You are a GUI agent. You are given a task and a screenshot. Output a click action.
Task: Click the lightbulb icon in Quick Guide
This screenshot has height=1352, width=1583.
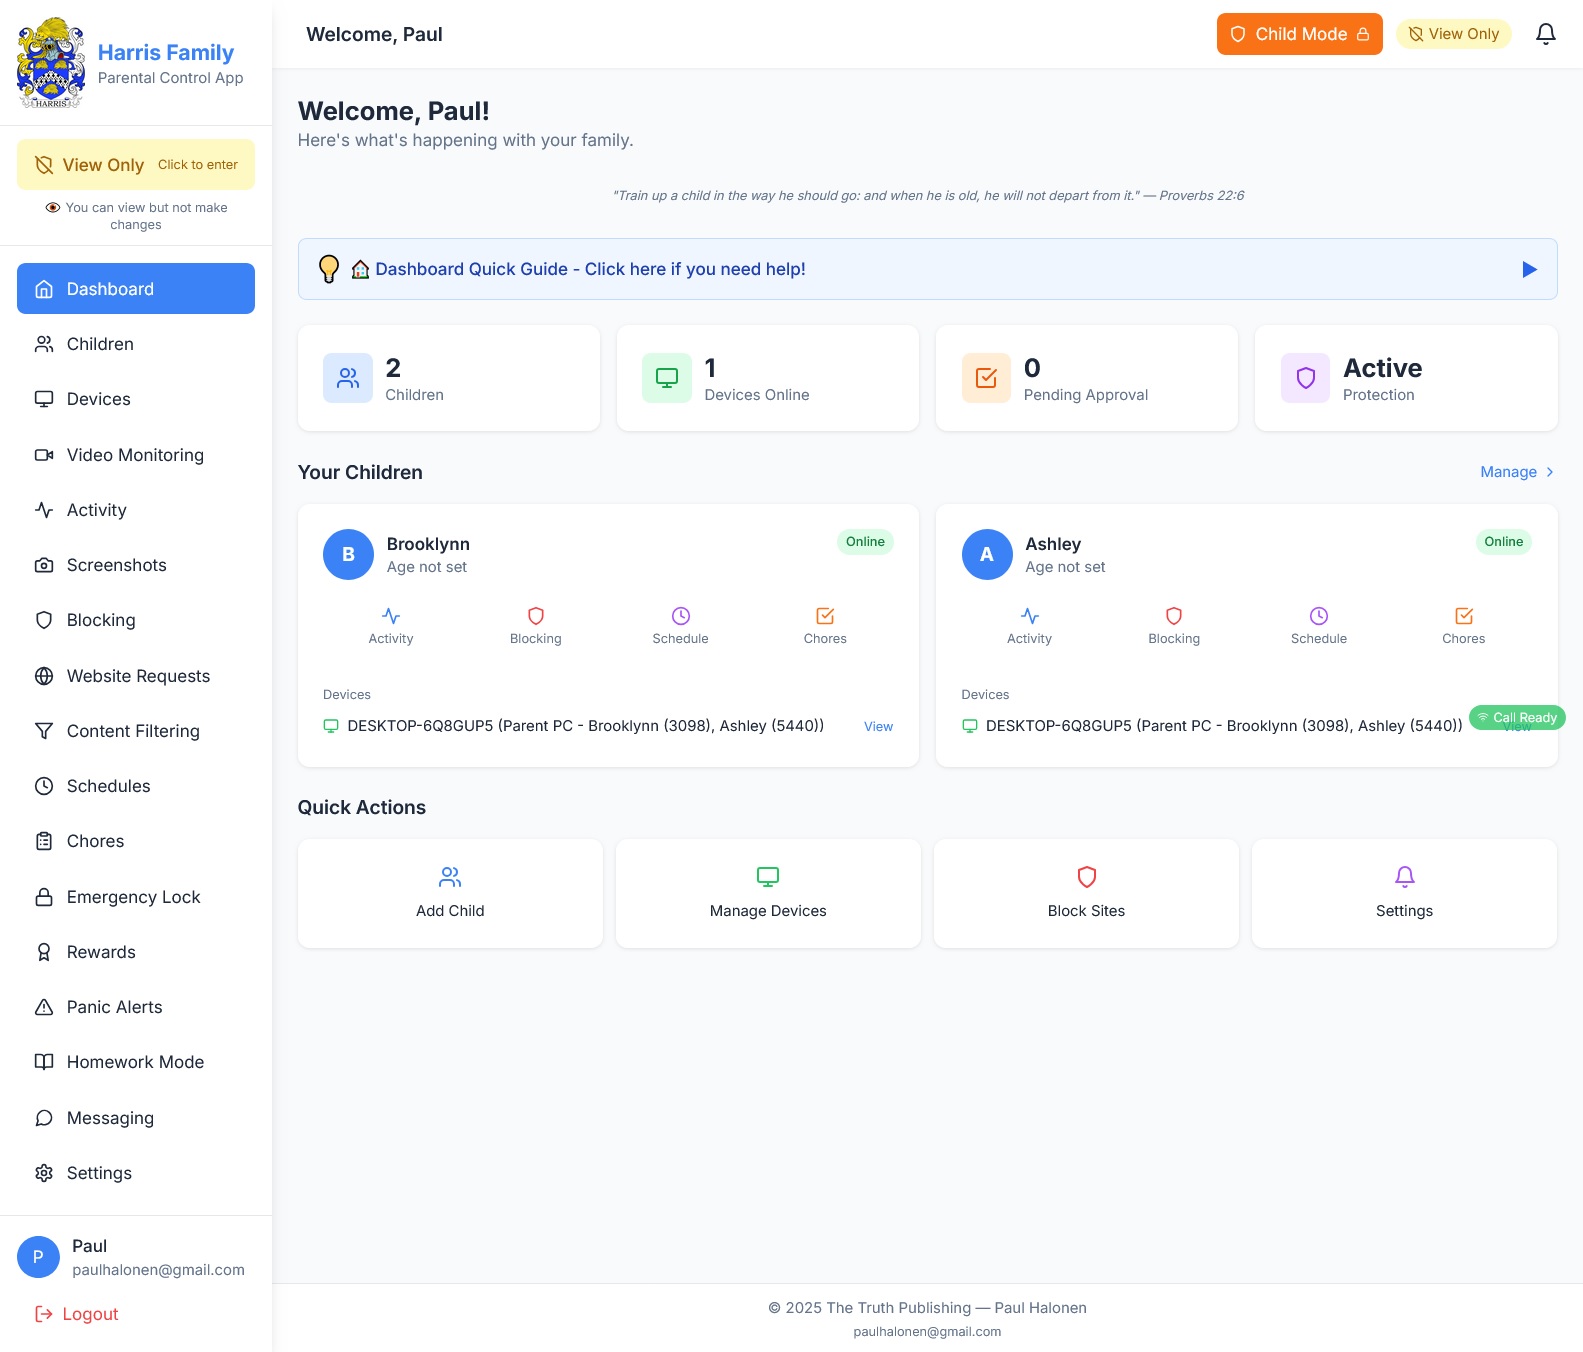tap(329, 269)
